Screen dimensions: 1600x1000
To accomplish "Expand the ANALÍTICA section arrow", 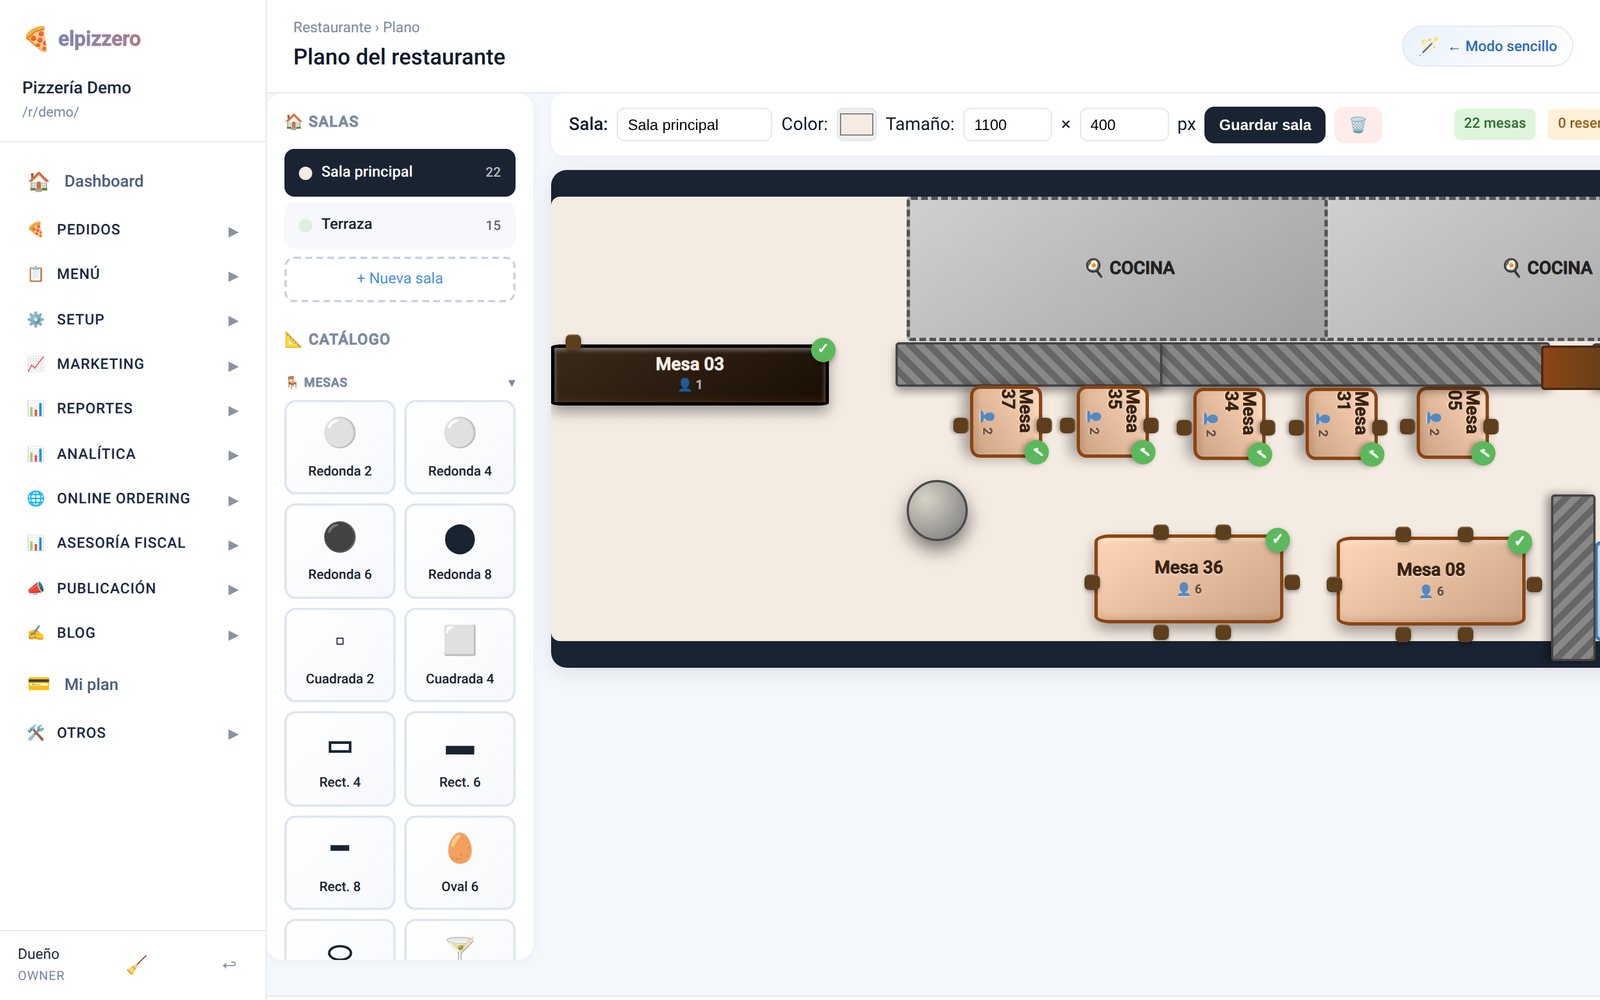I will (x=233, y=455).
